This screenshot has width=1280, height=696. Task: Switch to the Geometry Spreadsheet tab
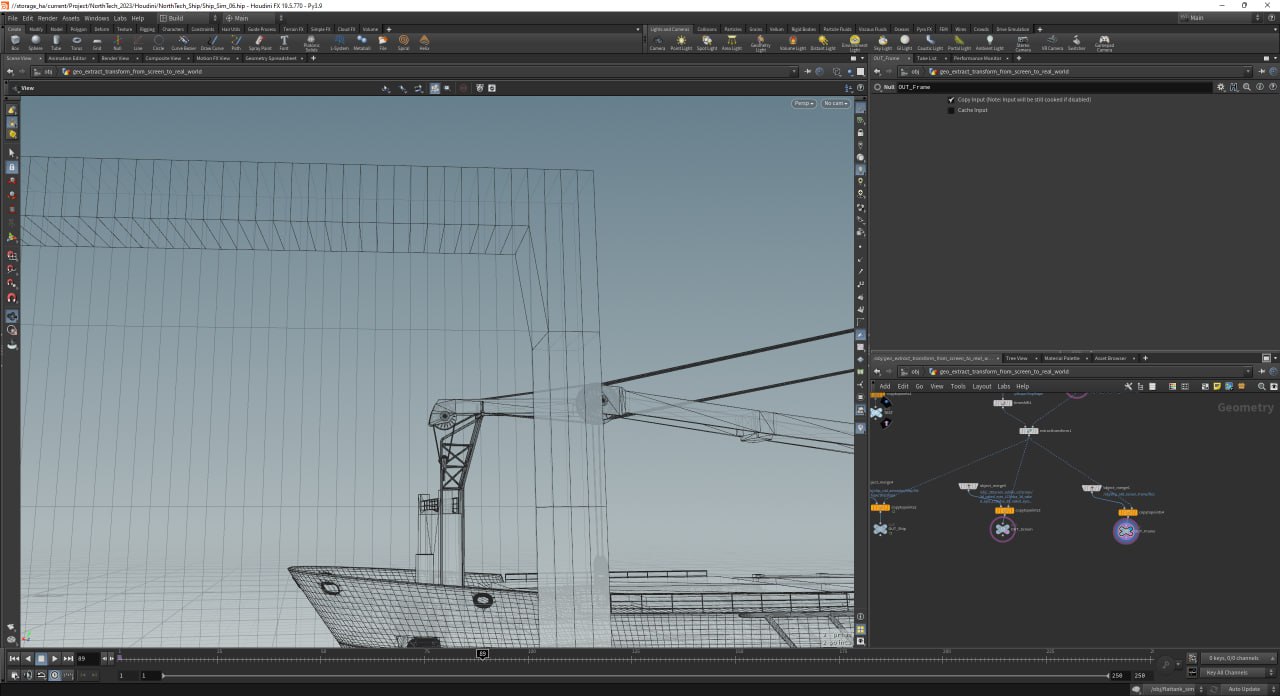click(x=271, y=58)
